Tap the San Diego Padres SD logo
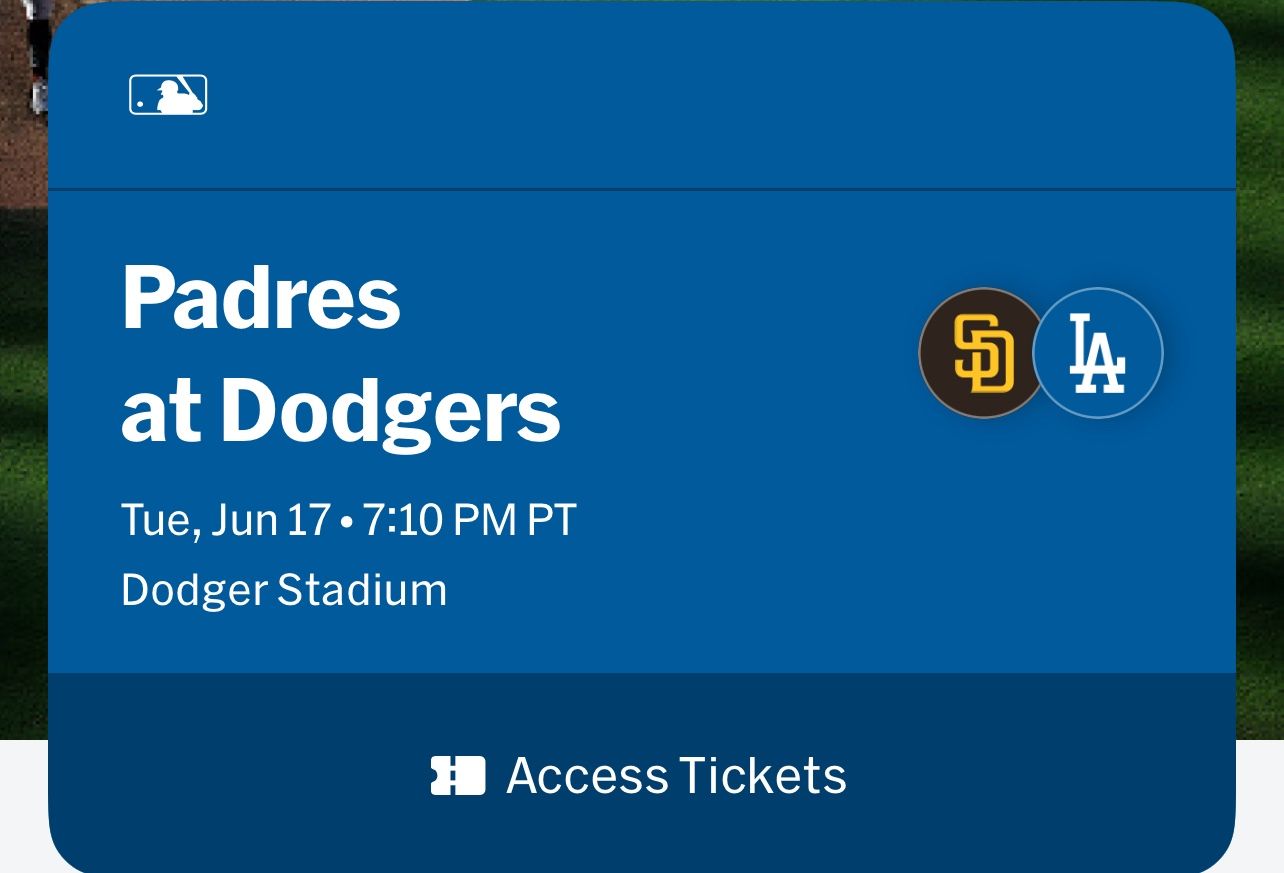 coord(983,353)
